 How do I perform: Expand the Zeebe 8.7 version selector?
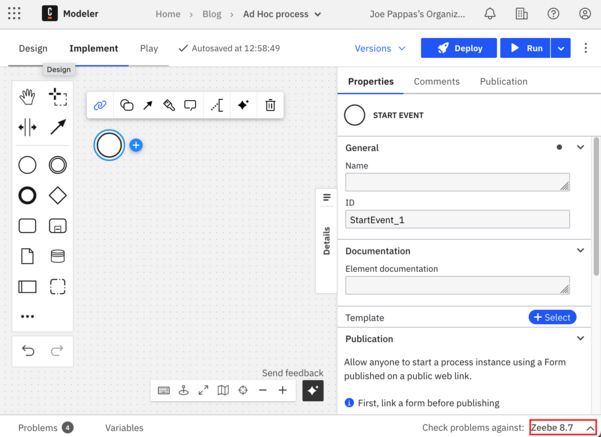click(562, 427)
